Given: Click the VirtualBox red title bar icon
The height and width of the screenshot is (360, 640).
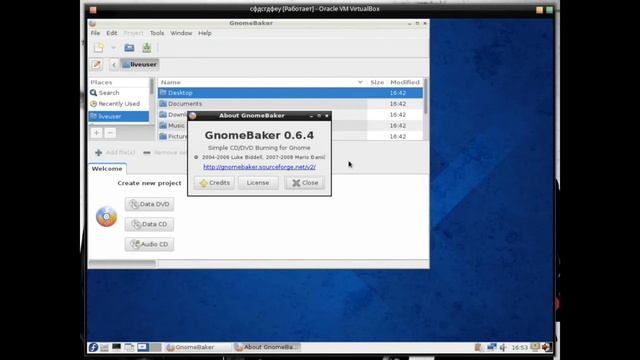Looking at the screenshot, I should coord(93,9).
